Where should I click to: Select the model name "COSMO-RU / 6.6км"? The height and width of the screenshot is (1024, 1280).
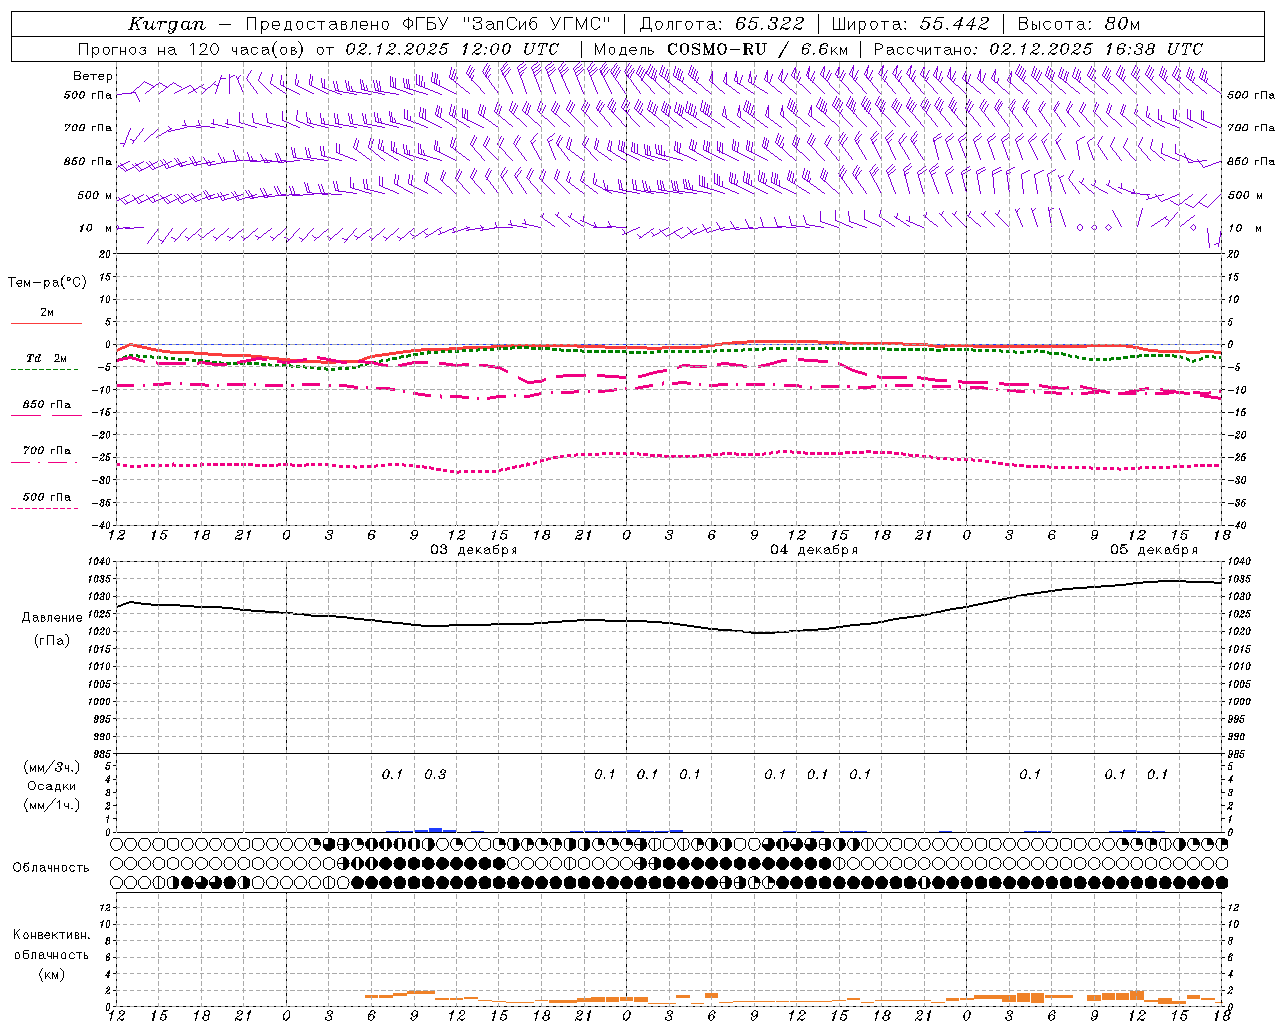758,48
